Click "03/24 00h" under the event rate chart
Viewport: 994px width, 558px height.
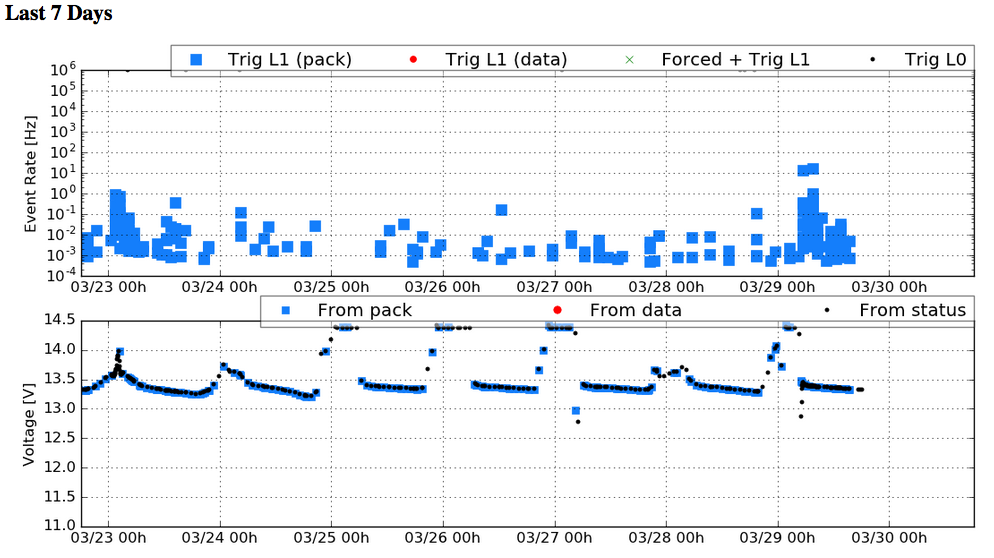(220, 287)
